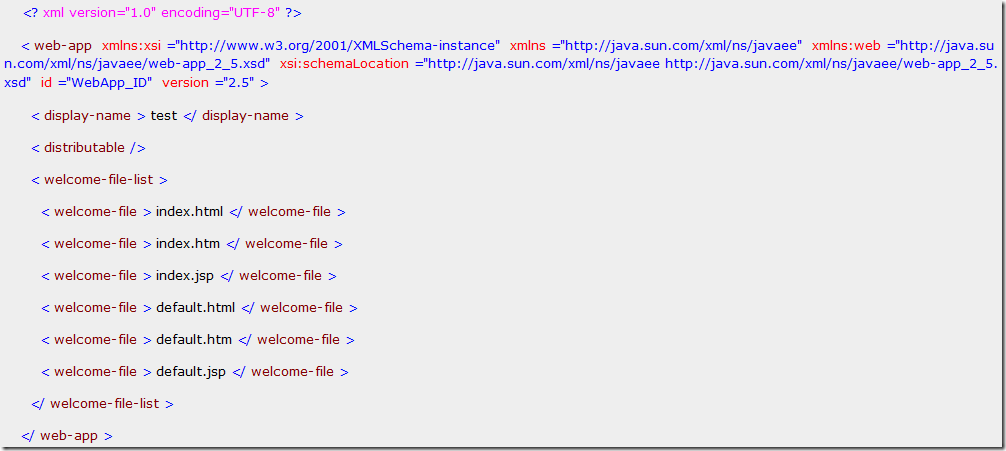
Task: Select the xmlns:web attribute name
Action: (x=846, y=46)
